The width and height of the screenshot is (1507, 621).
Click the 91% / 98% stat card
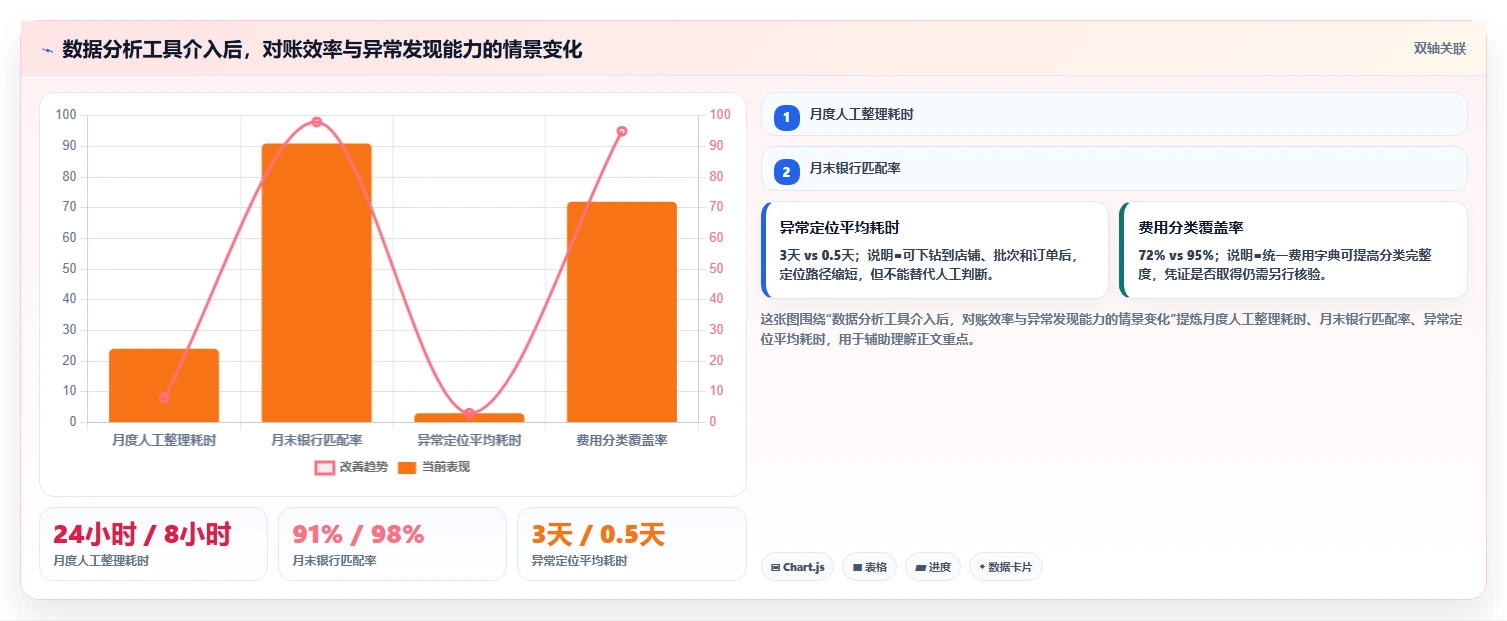click(x=392, y=544)
